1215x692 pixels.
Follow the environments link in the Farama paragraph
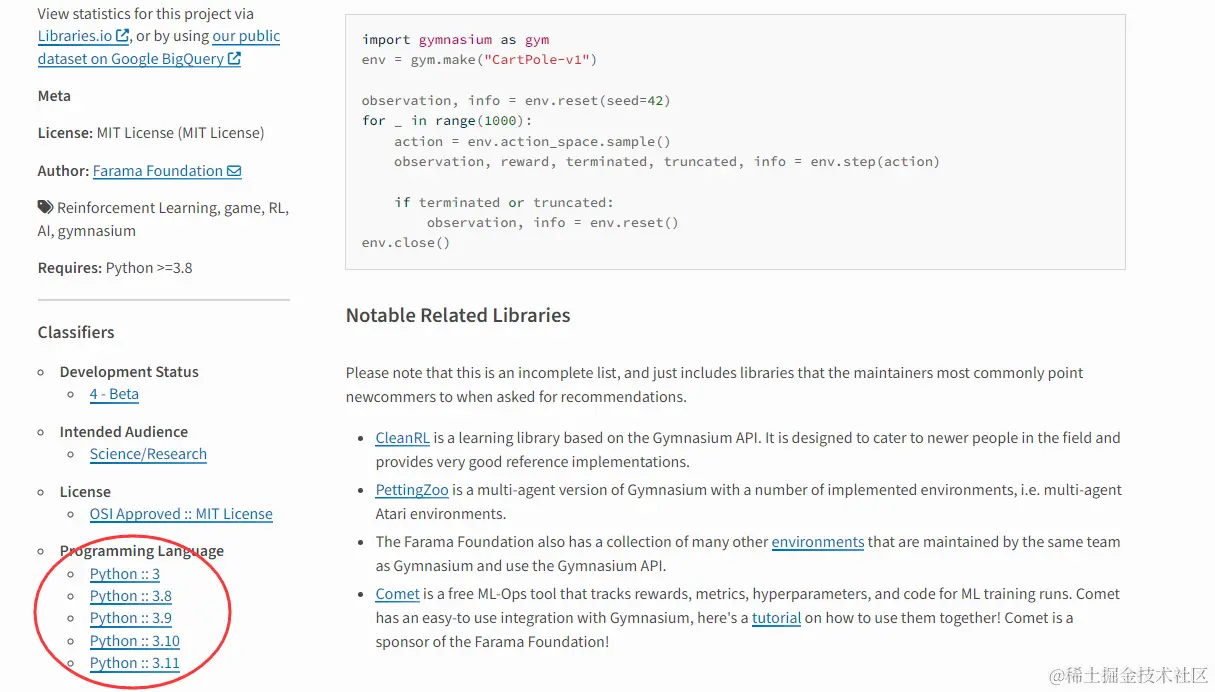(817, 542)
